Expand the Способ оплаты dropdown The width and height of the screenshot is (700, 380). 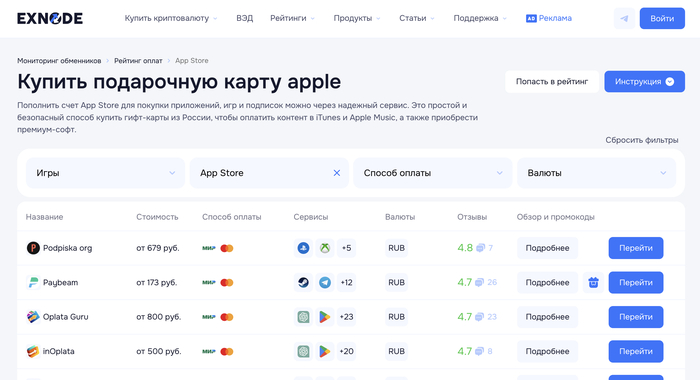433,173
